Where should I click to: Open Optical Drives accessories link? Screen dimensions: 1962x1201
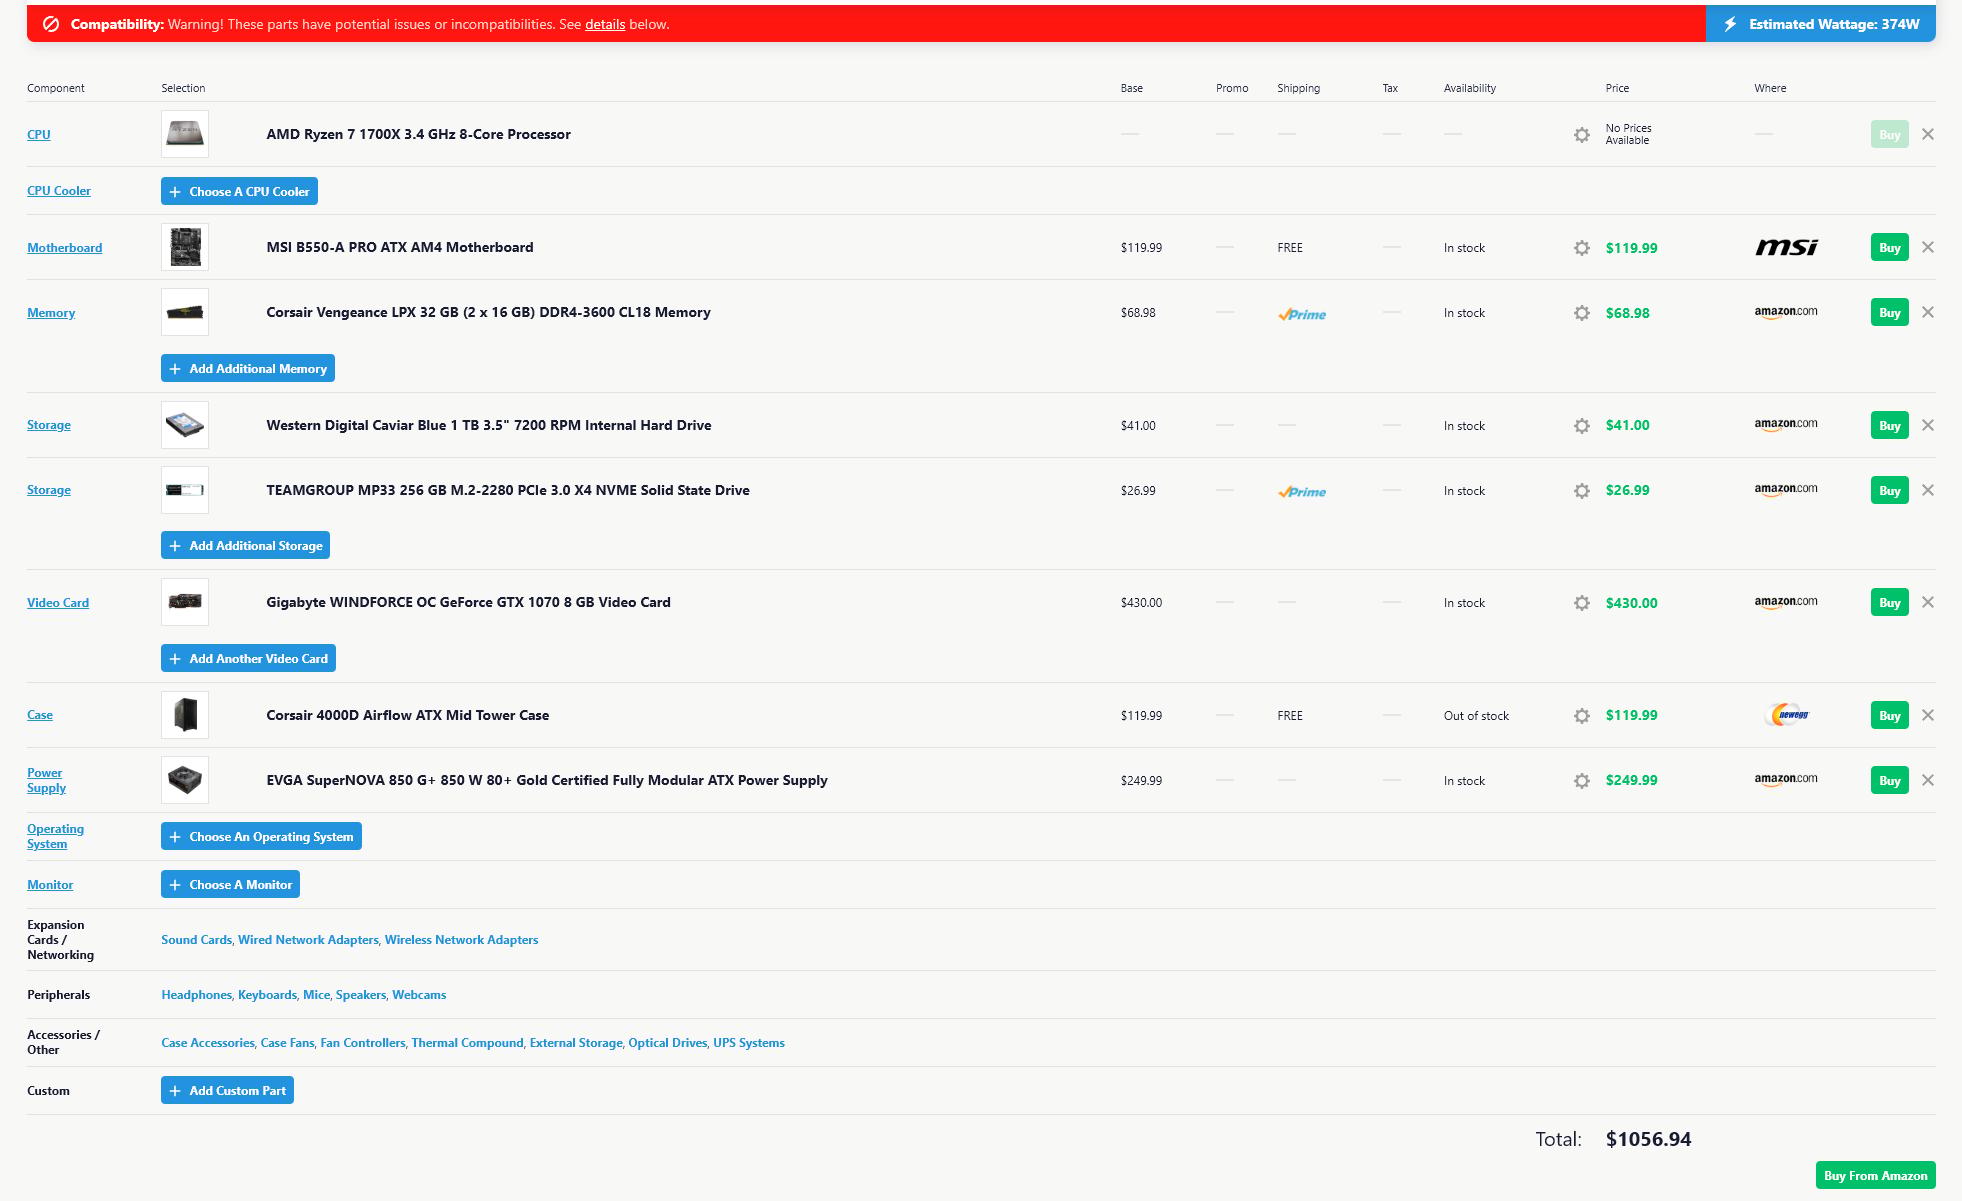pos(668,1042)
